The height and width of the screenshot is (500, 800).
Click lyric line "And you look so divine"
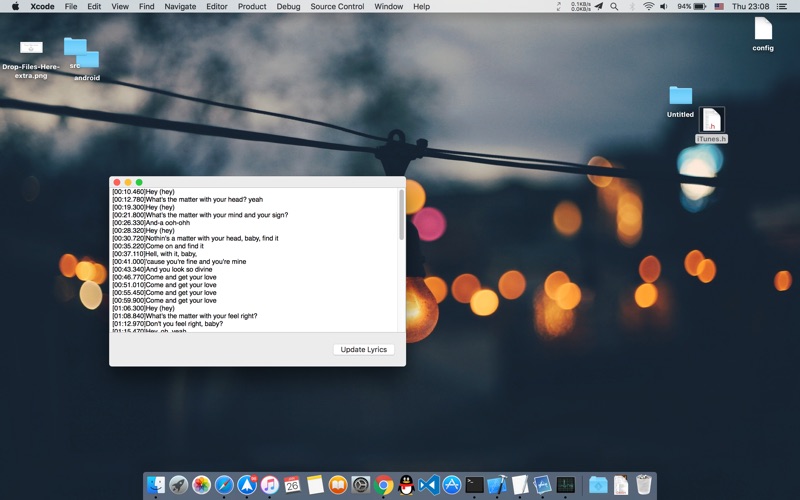179,269
